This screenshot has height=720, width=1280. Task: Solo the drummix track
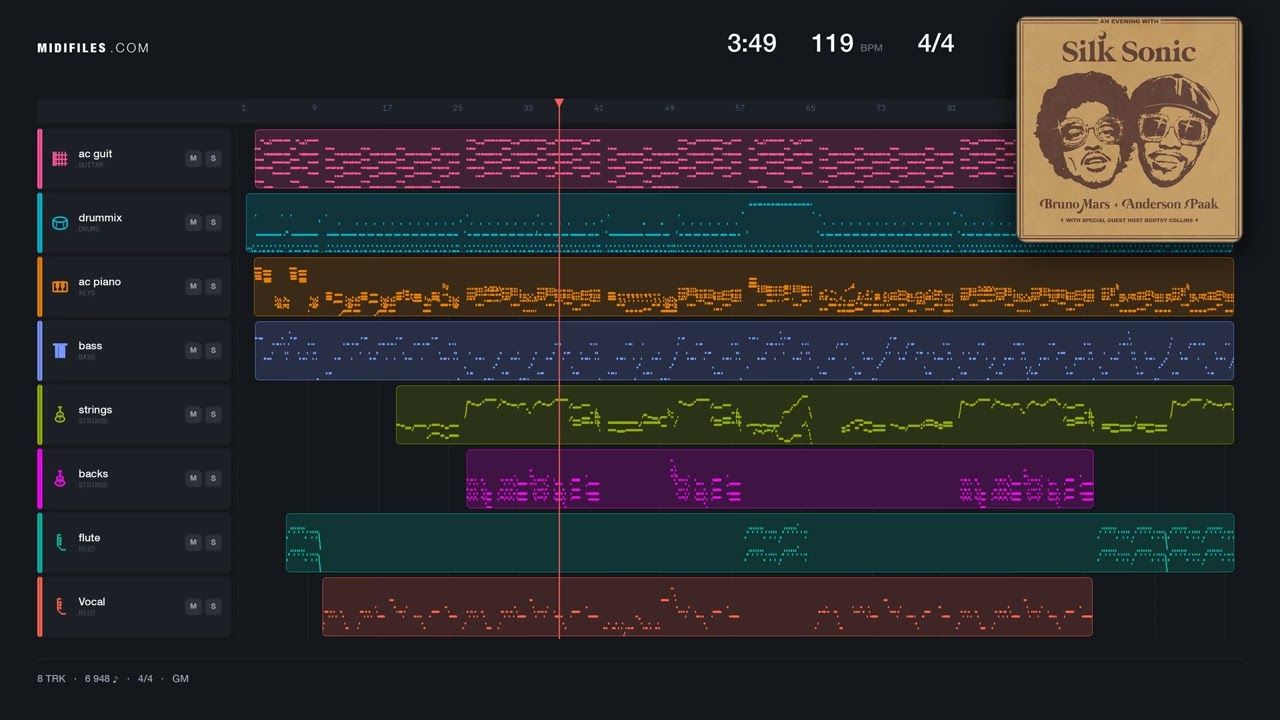coord(213,222)
